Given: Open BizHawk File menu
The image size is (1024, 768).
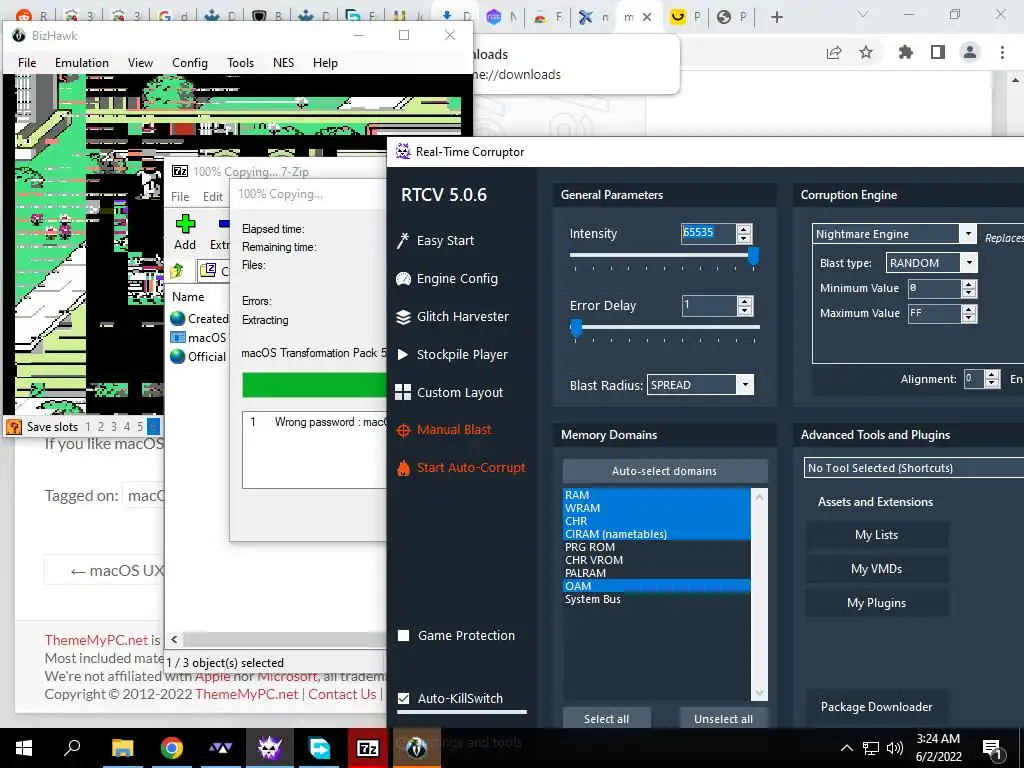Looking at the screenshot, I should coord(27,63).
